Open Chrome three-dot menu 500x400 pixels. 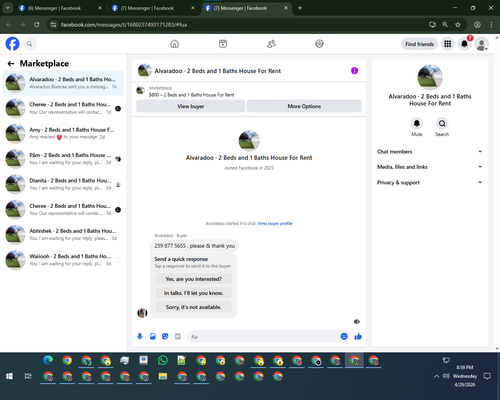491,25
